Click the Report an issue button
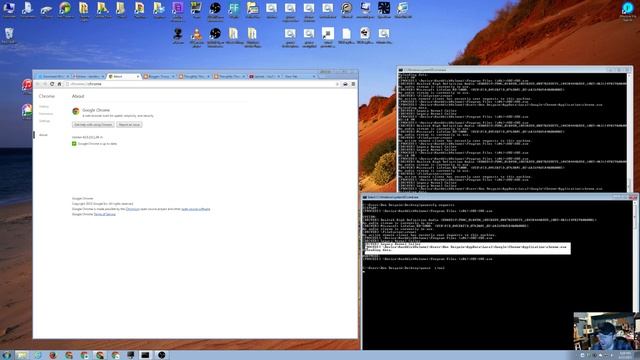Image resolution: width=640 pixels, height=360 pixels. (x=129, y=124)
